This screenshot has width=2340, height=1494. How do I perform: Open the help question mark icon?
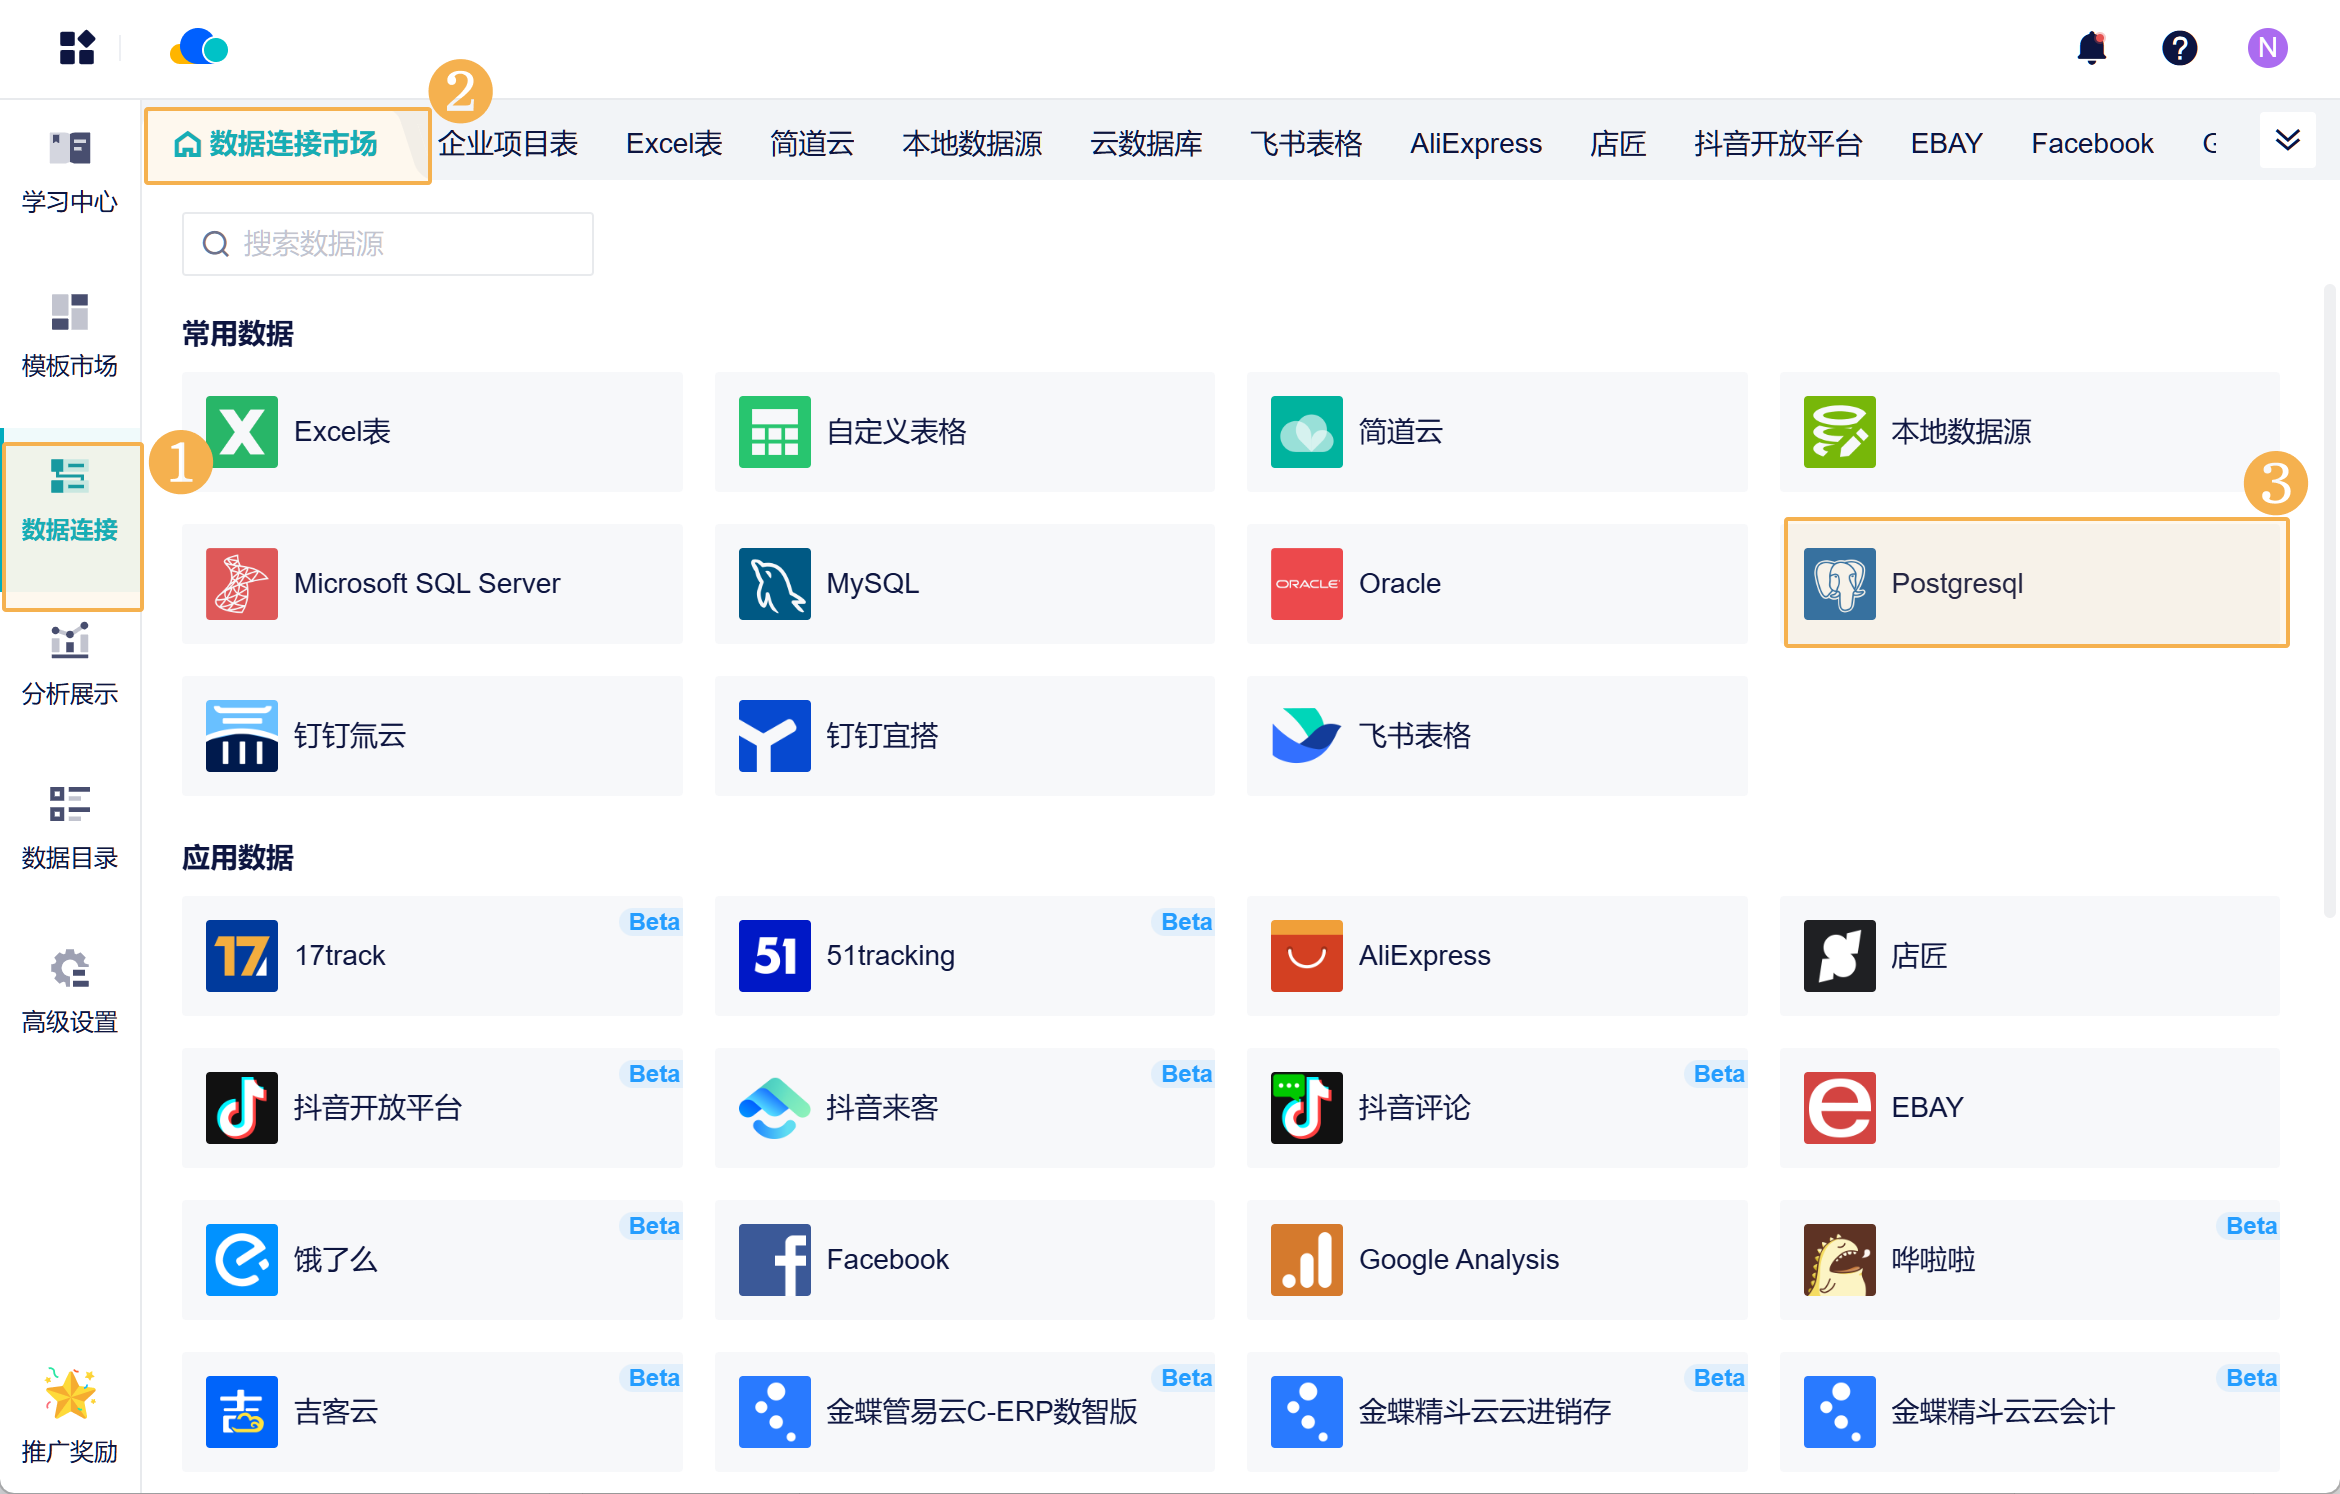coord(2179,47)
